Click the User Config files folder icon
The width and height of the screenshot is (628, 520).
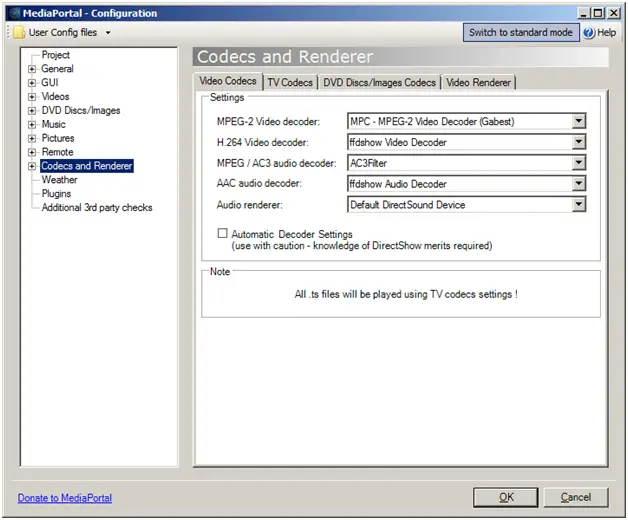(17, 33)
